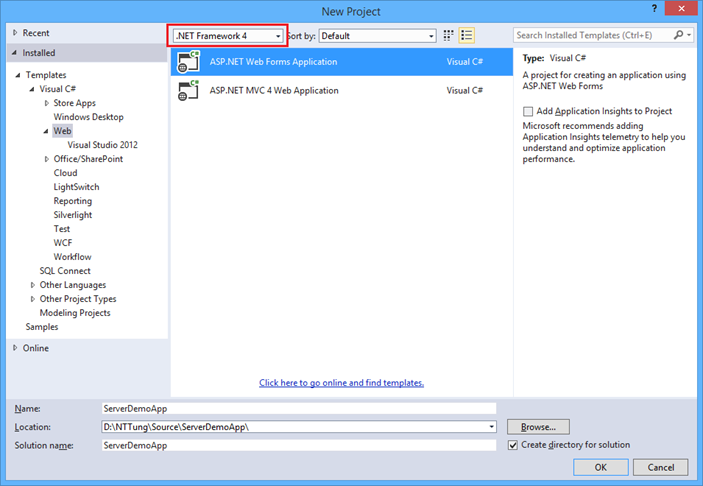Viewport: 703px width, 486px height.
Task: Select ASP.NET Web Forms Application template
Action: (342, 62)
